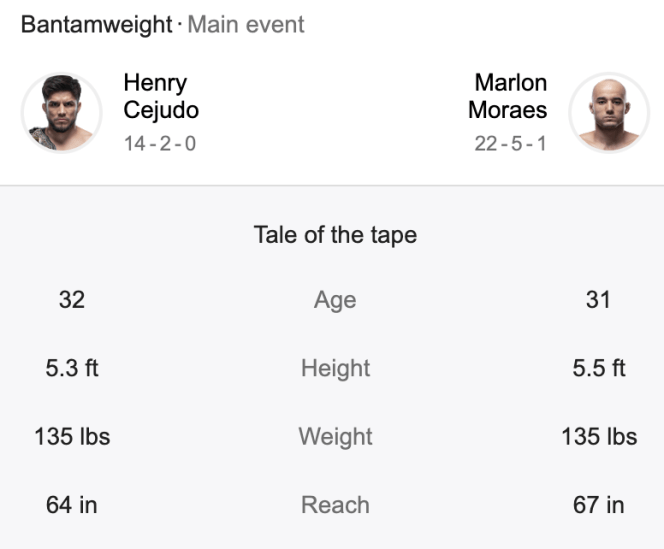Select the 14-2-0 record text

[160, 143]
